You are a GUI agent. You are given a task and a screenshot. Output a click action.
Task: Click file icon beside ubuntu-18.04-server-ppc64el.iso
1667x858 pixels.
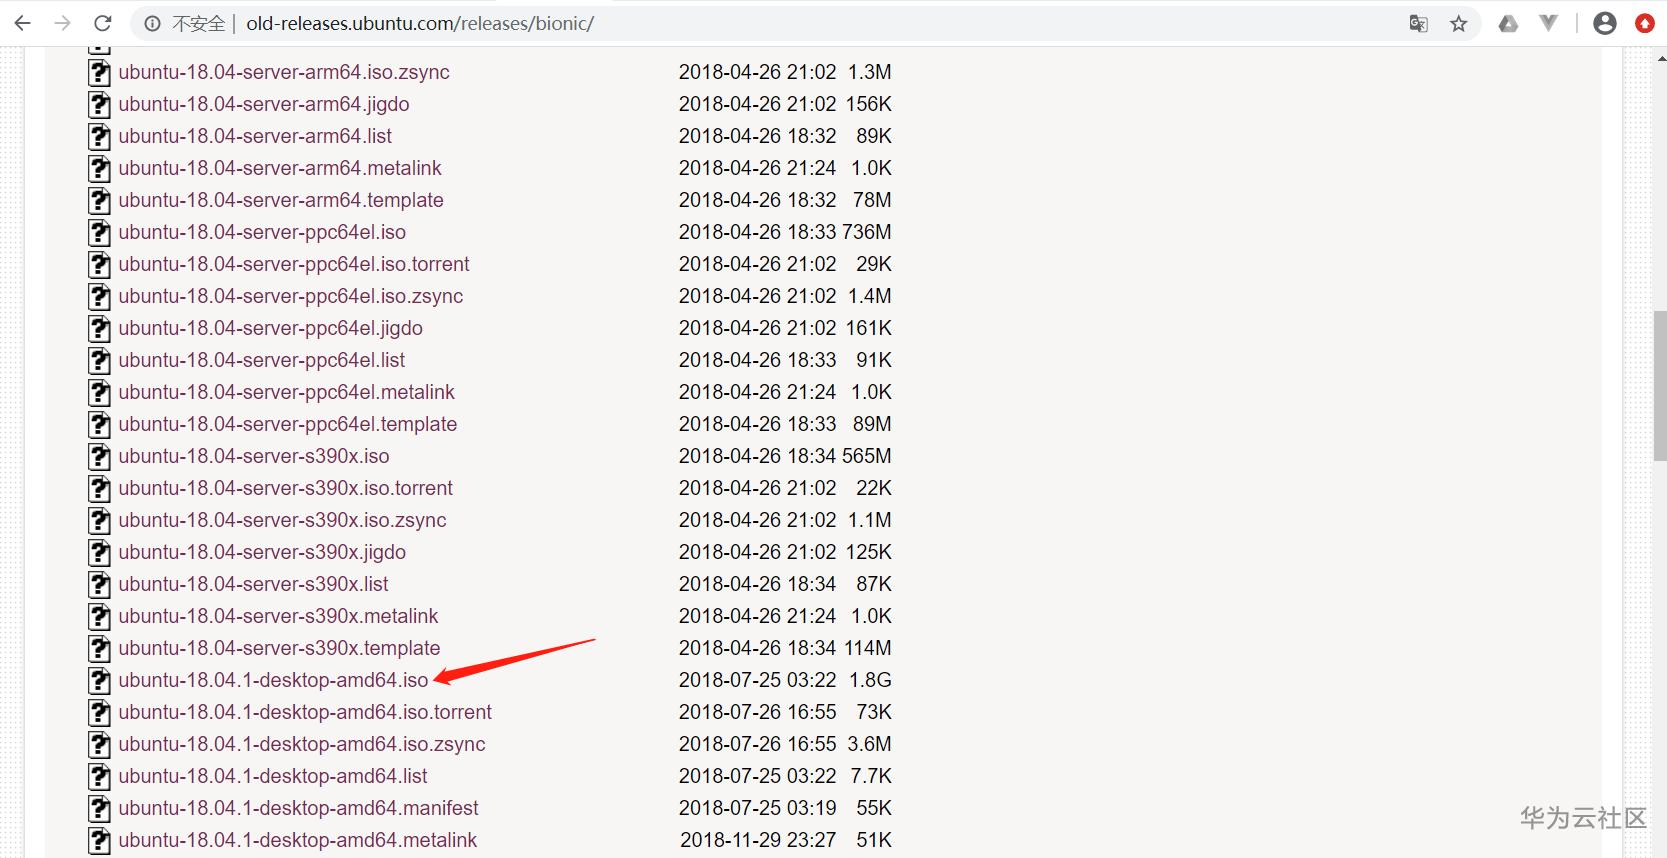99,233
